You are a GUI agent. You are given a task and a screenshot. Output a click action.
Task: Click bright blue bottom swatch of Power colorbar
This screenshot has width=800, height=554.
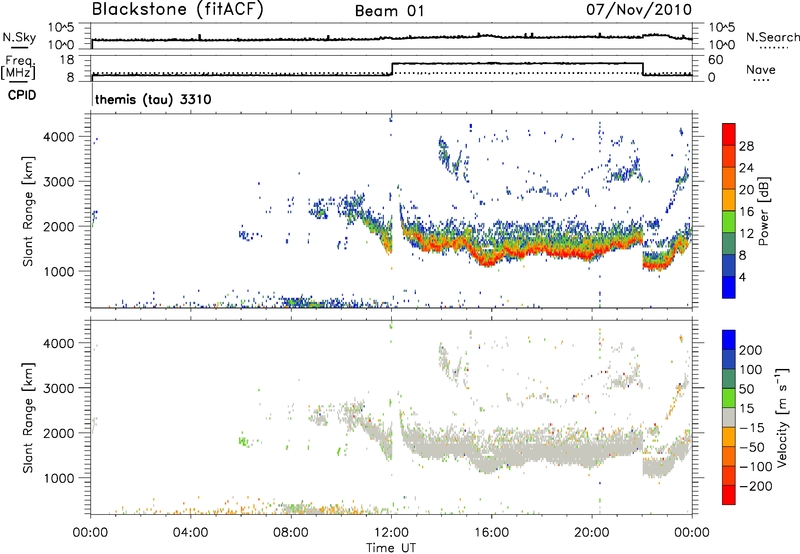point(729,287)
